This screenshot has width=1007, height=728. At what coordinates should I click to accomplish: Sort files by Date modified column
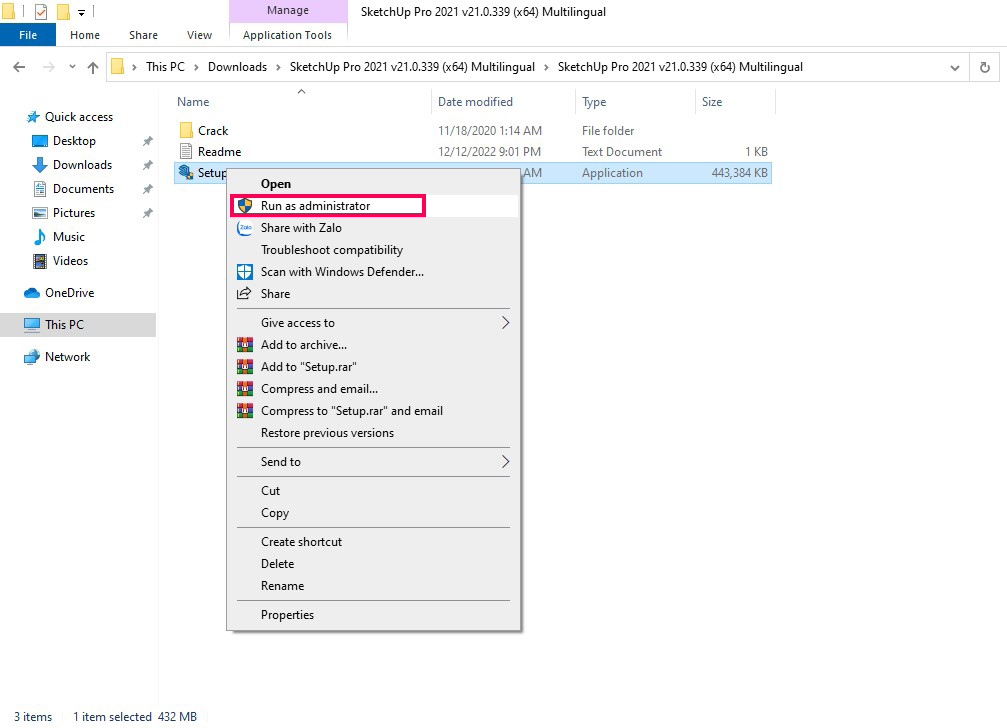point(475,102)
